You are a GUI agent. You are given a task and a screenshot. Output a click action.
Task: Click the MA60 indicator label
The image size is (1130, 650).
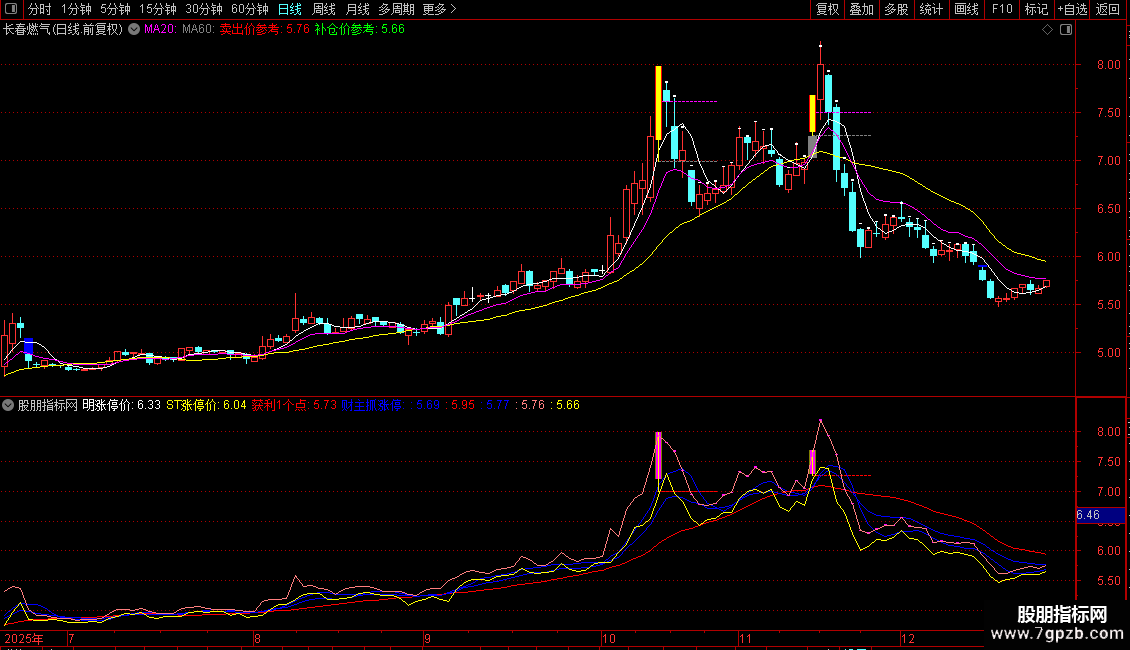click(198, 30)
